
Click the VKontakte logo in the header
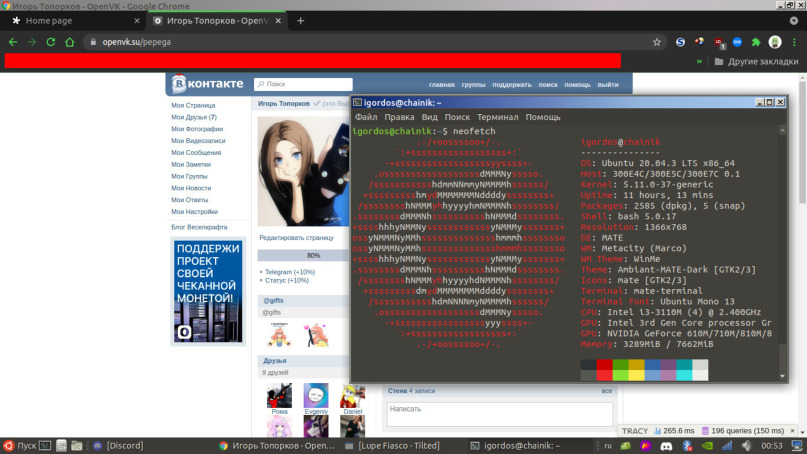(207, 85)
